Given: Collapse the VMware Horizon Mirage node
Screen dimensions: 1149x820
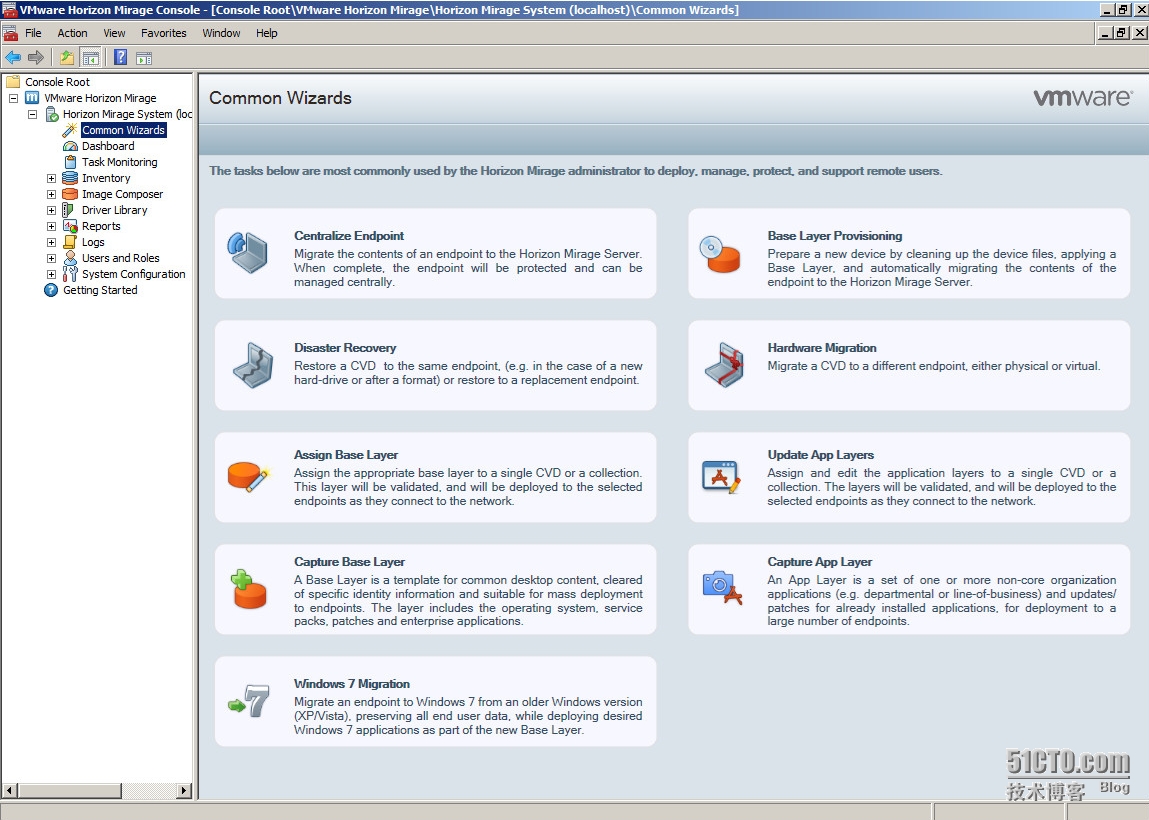Looking at the screenshot, I should pyautogui.click(x=13, y=98).
